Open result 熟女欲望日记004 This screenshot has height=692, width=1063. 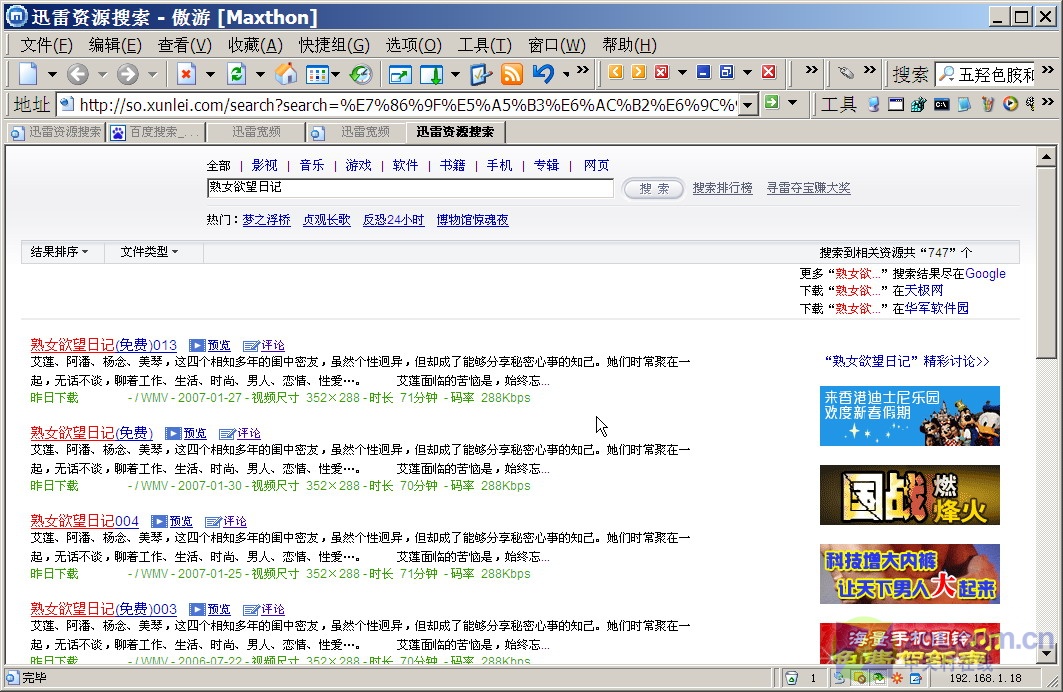click(85, 521)
